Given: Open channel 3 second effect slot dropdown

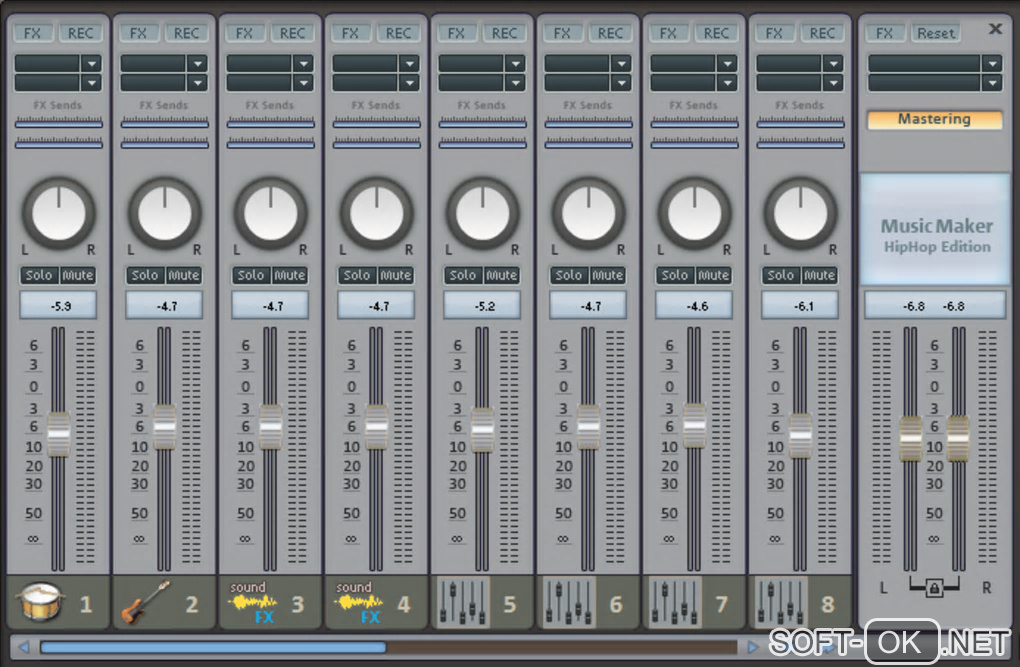Looking at the screenshot, I should (x=304, y=83).
